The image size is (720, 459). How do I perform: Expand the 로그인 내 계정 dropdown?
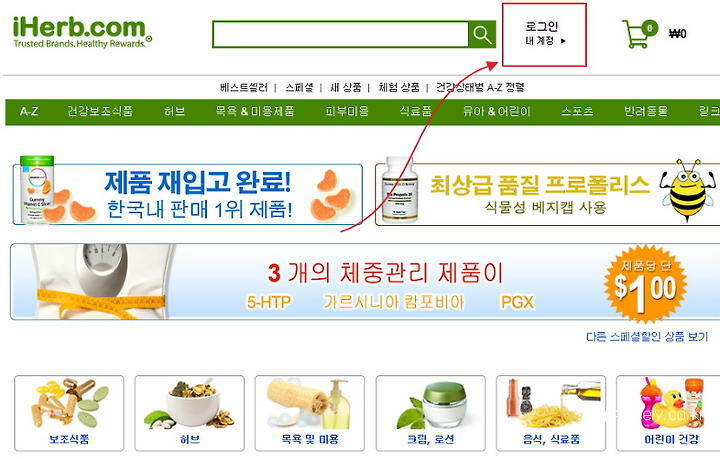point(544,34)
